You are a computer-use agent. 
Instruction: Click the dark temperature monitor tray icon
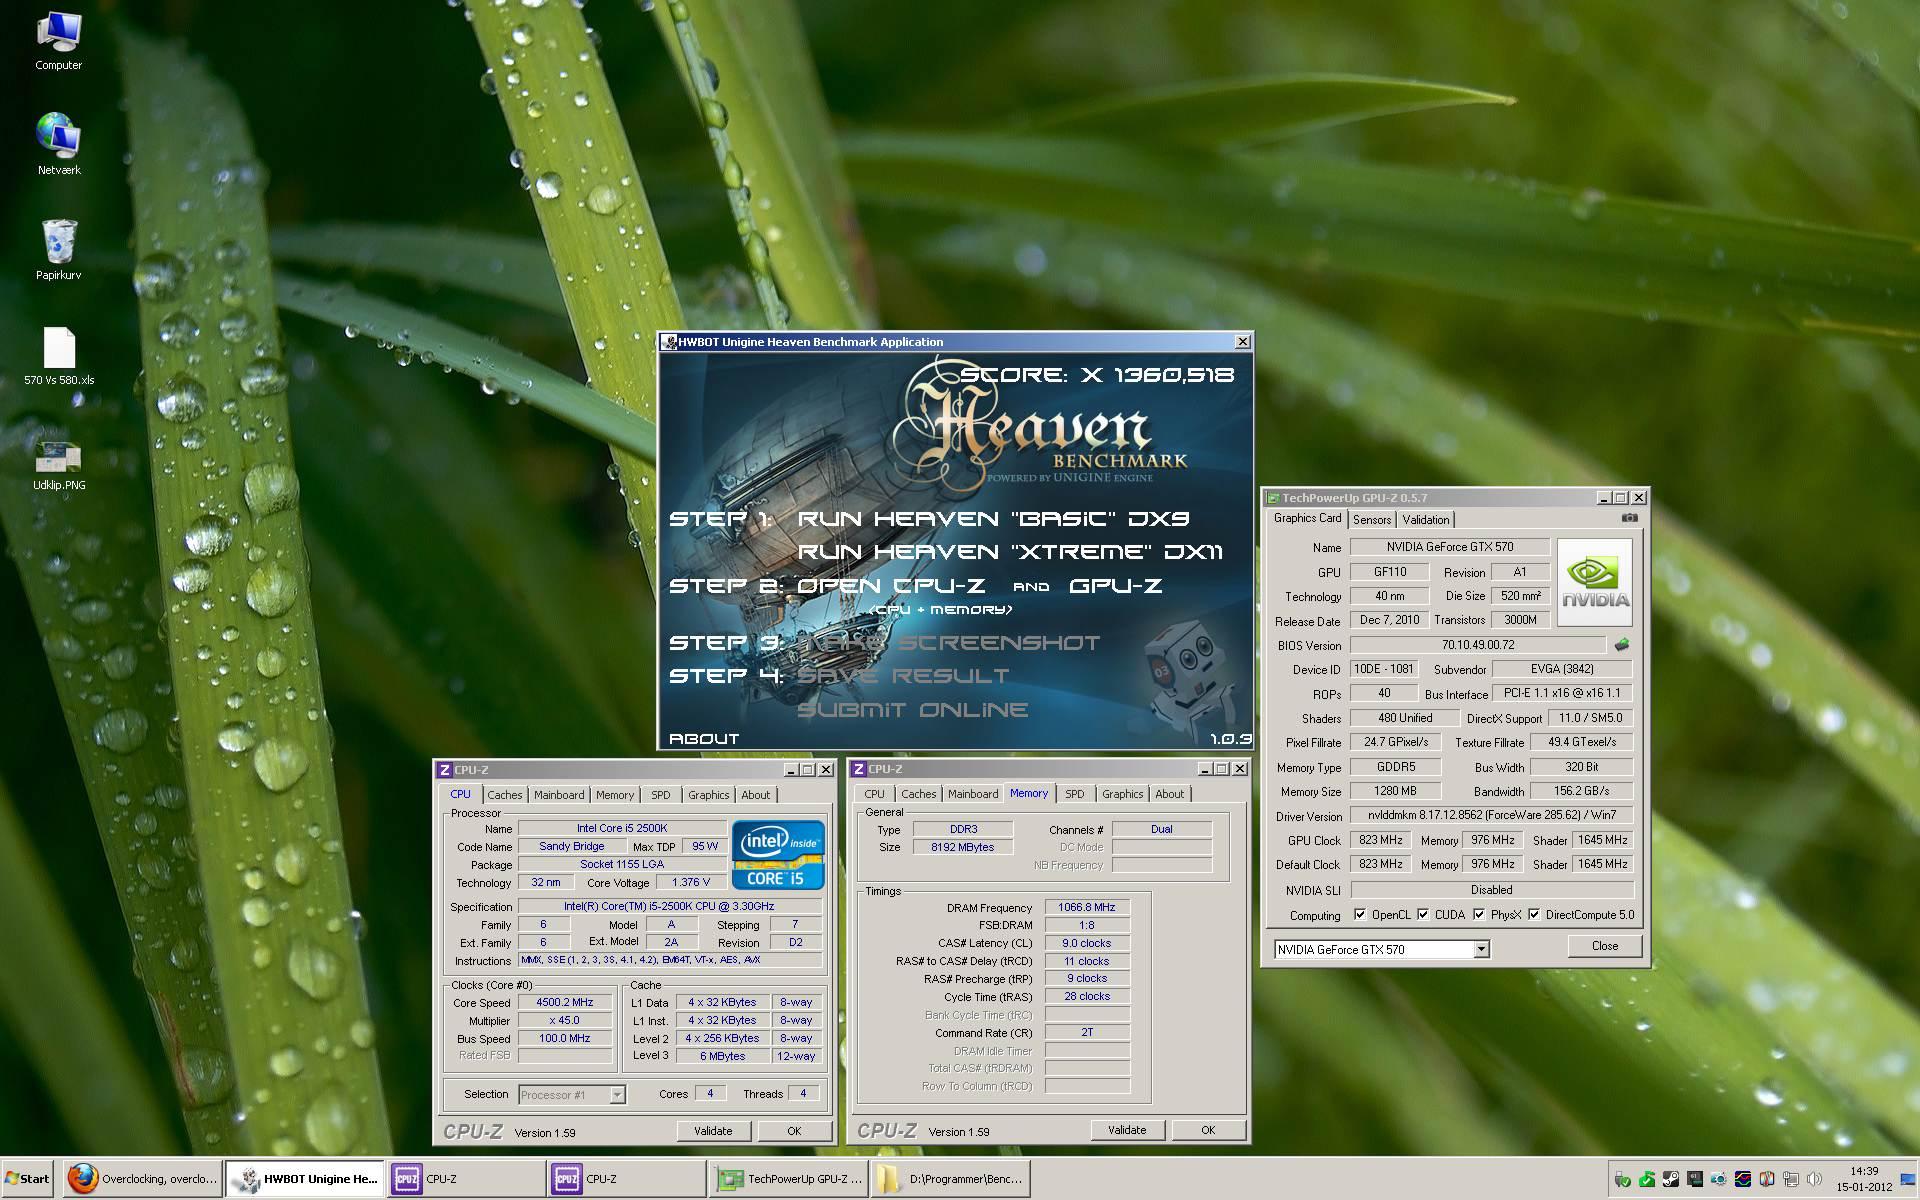click(1695, 1179)
